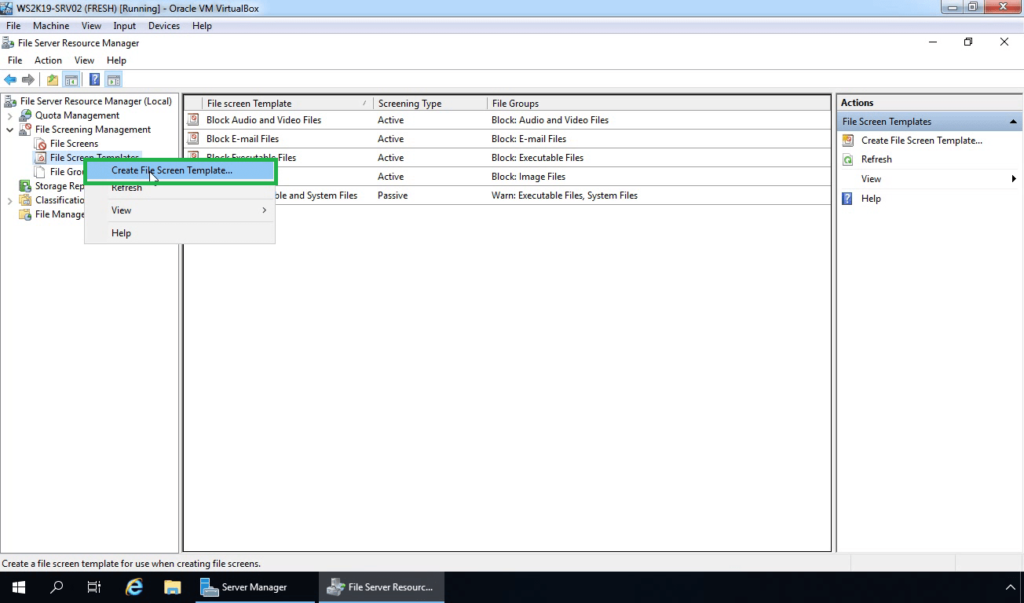Viewport: 1024px width, 603px height.
Task: Click the Back arrow toolbar icon
Action: click(x=10, y=80)
